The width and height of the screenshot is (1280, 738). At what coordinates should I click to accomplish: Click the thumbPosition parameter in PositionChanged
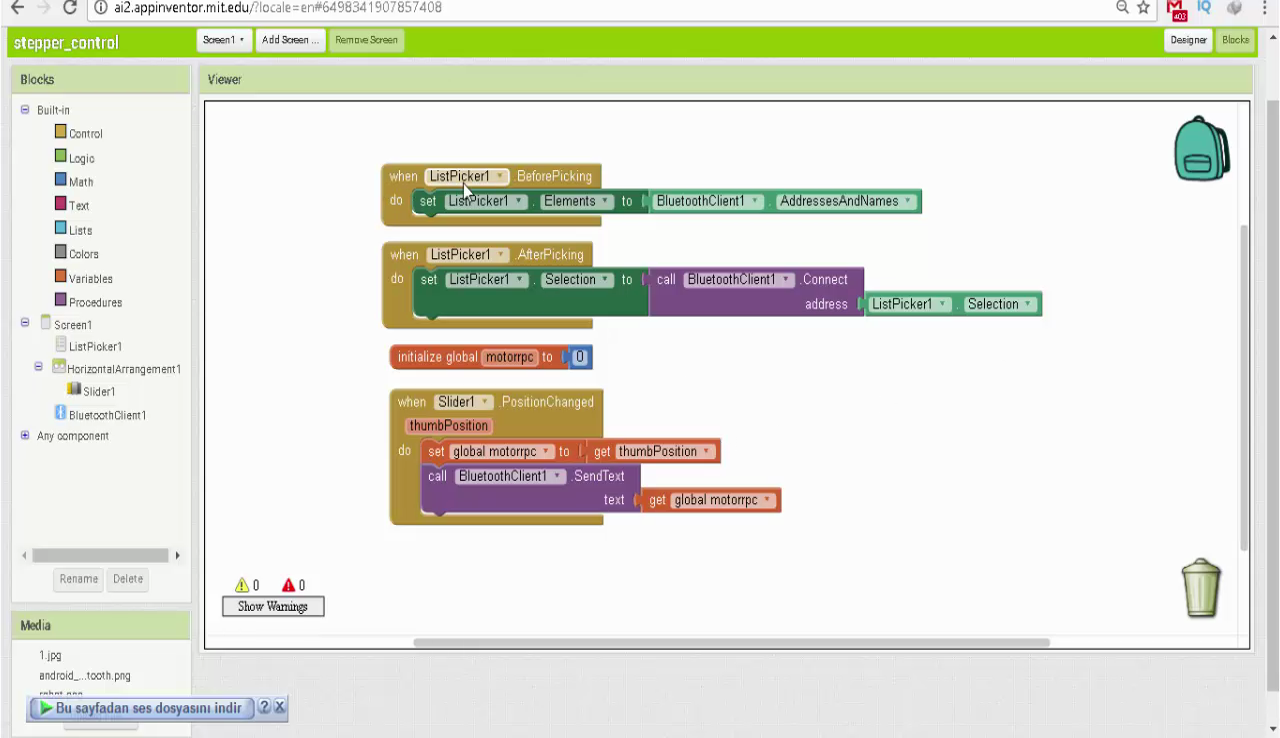pos(449,426)
